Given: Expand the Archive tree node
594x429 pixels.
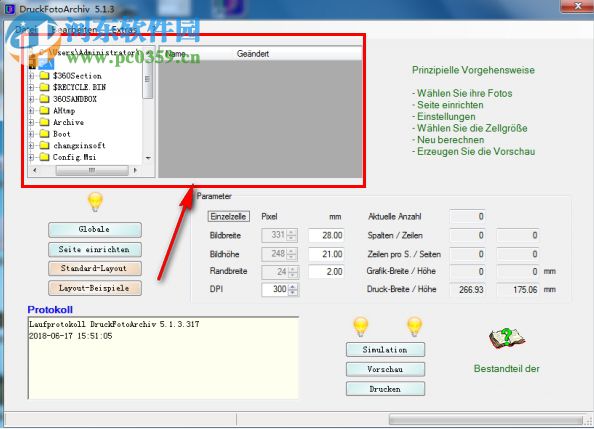Looking at the screenshot, I should tap(32, 122).
